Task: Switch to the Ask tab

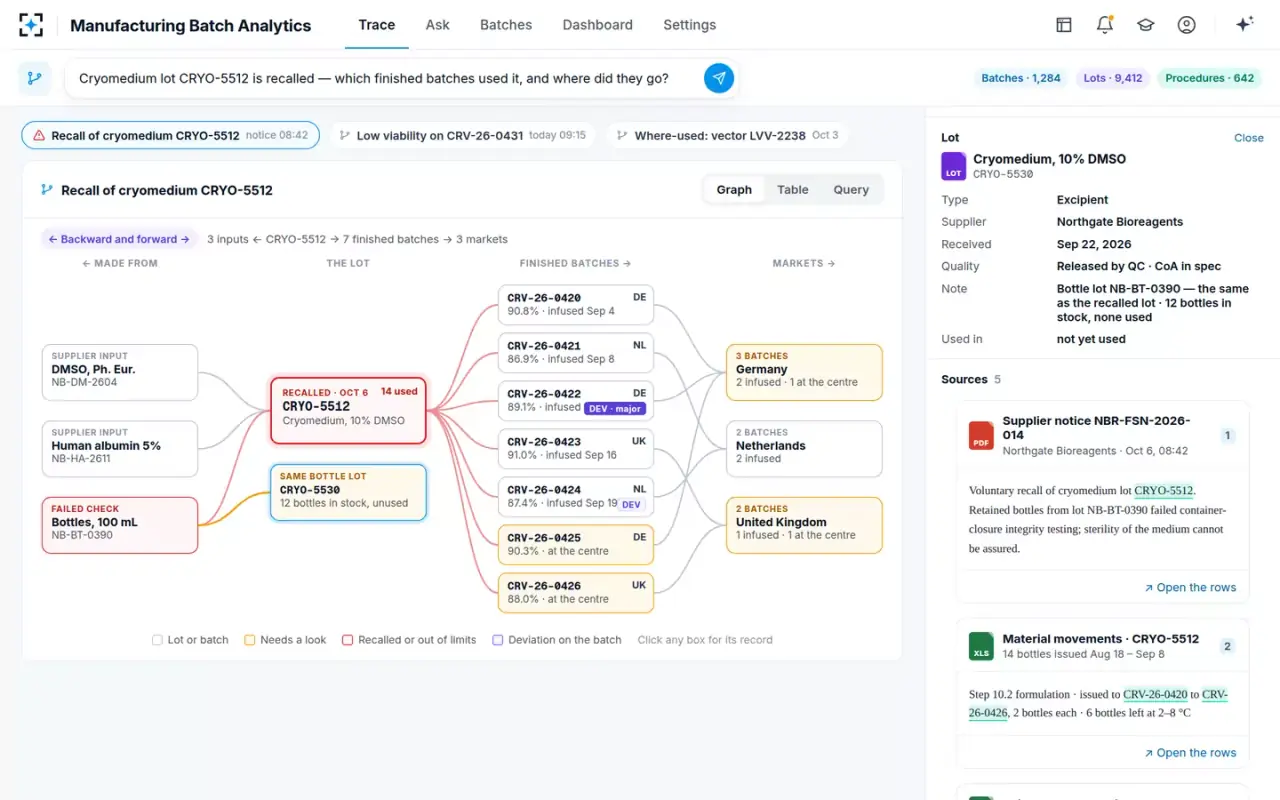Action: [438, 25]
